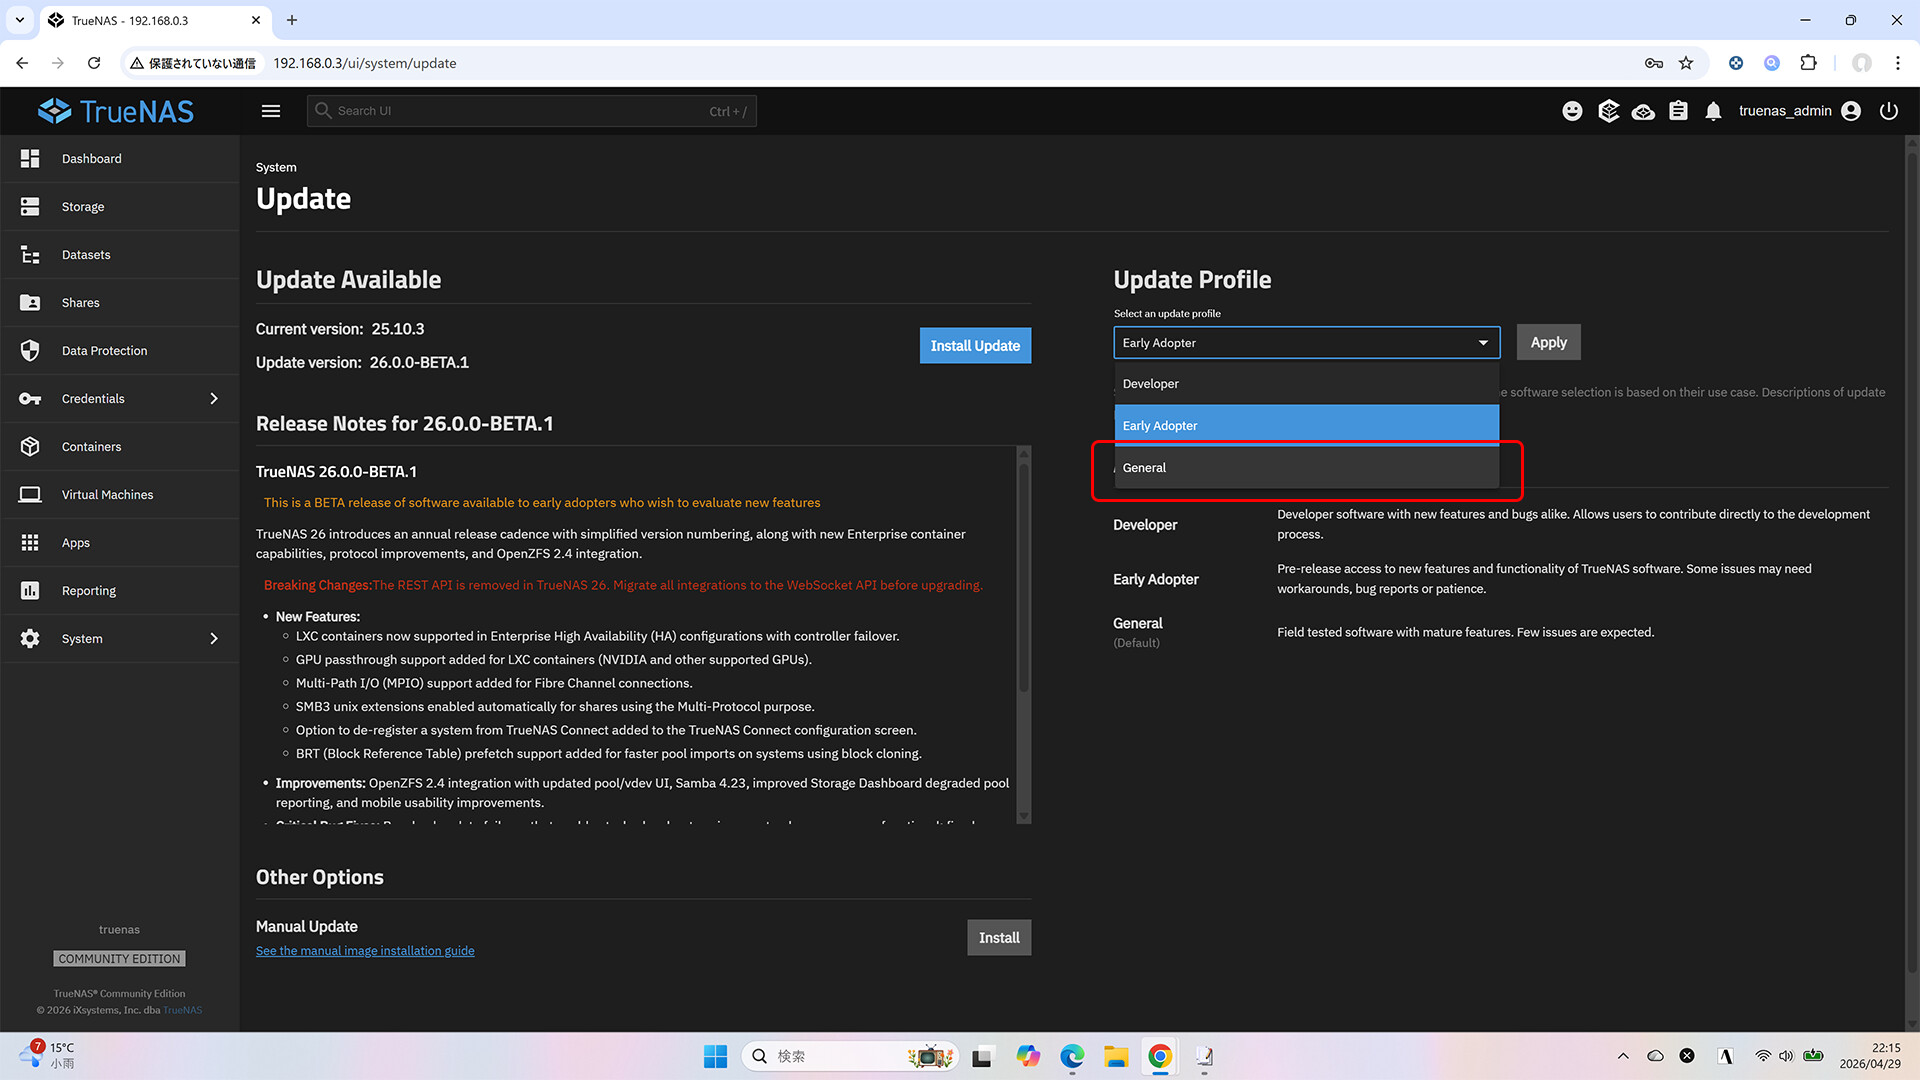Open the TrueNAS Connect cloud icon
The image size is (1920, 1080).
[x=1643, y=111]
